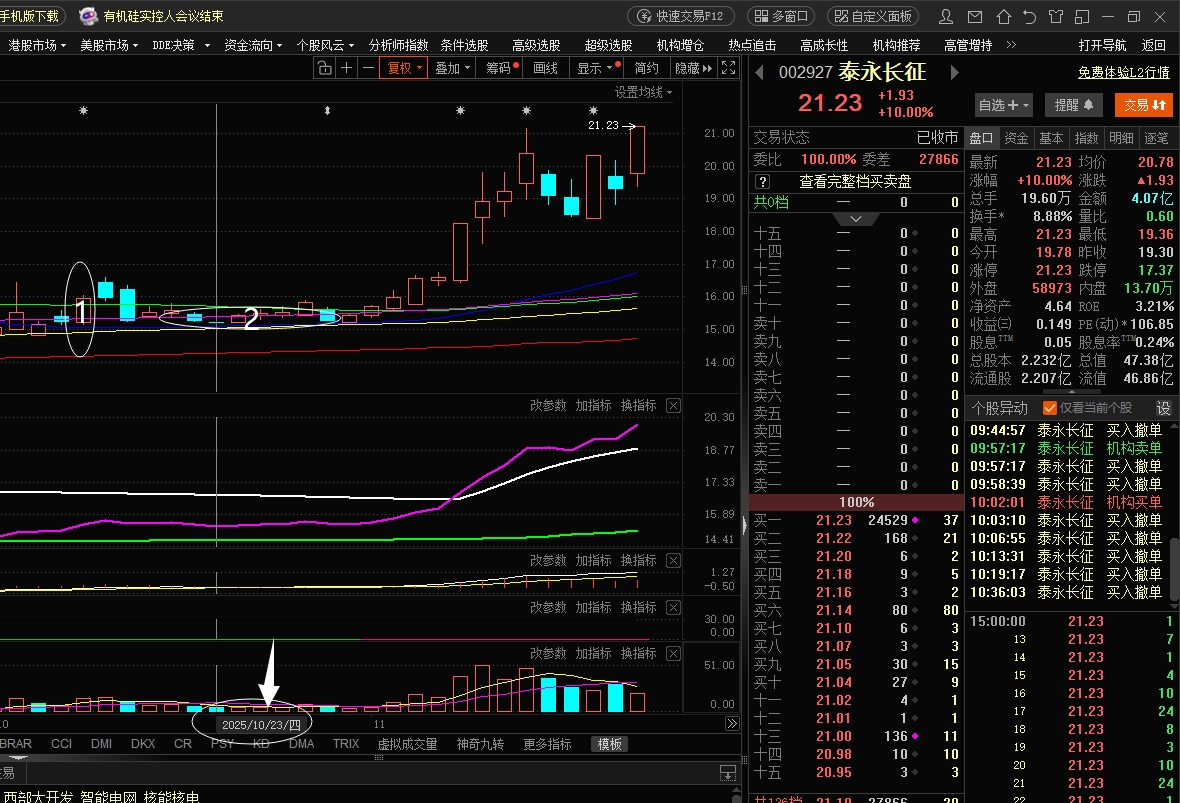Click the 2025/10/23 date marker label
Image resolution: width=1180 pixels, height=803 pixels.
tap(261, 725)
